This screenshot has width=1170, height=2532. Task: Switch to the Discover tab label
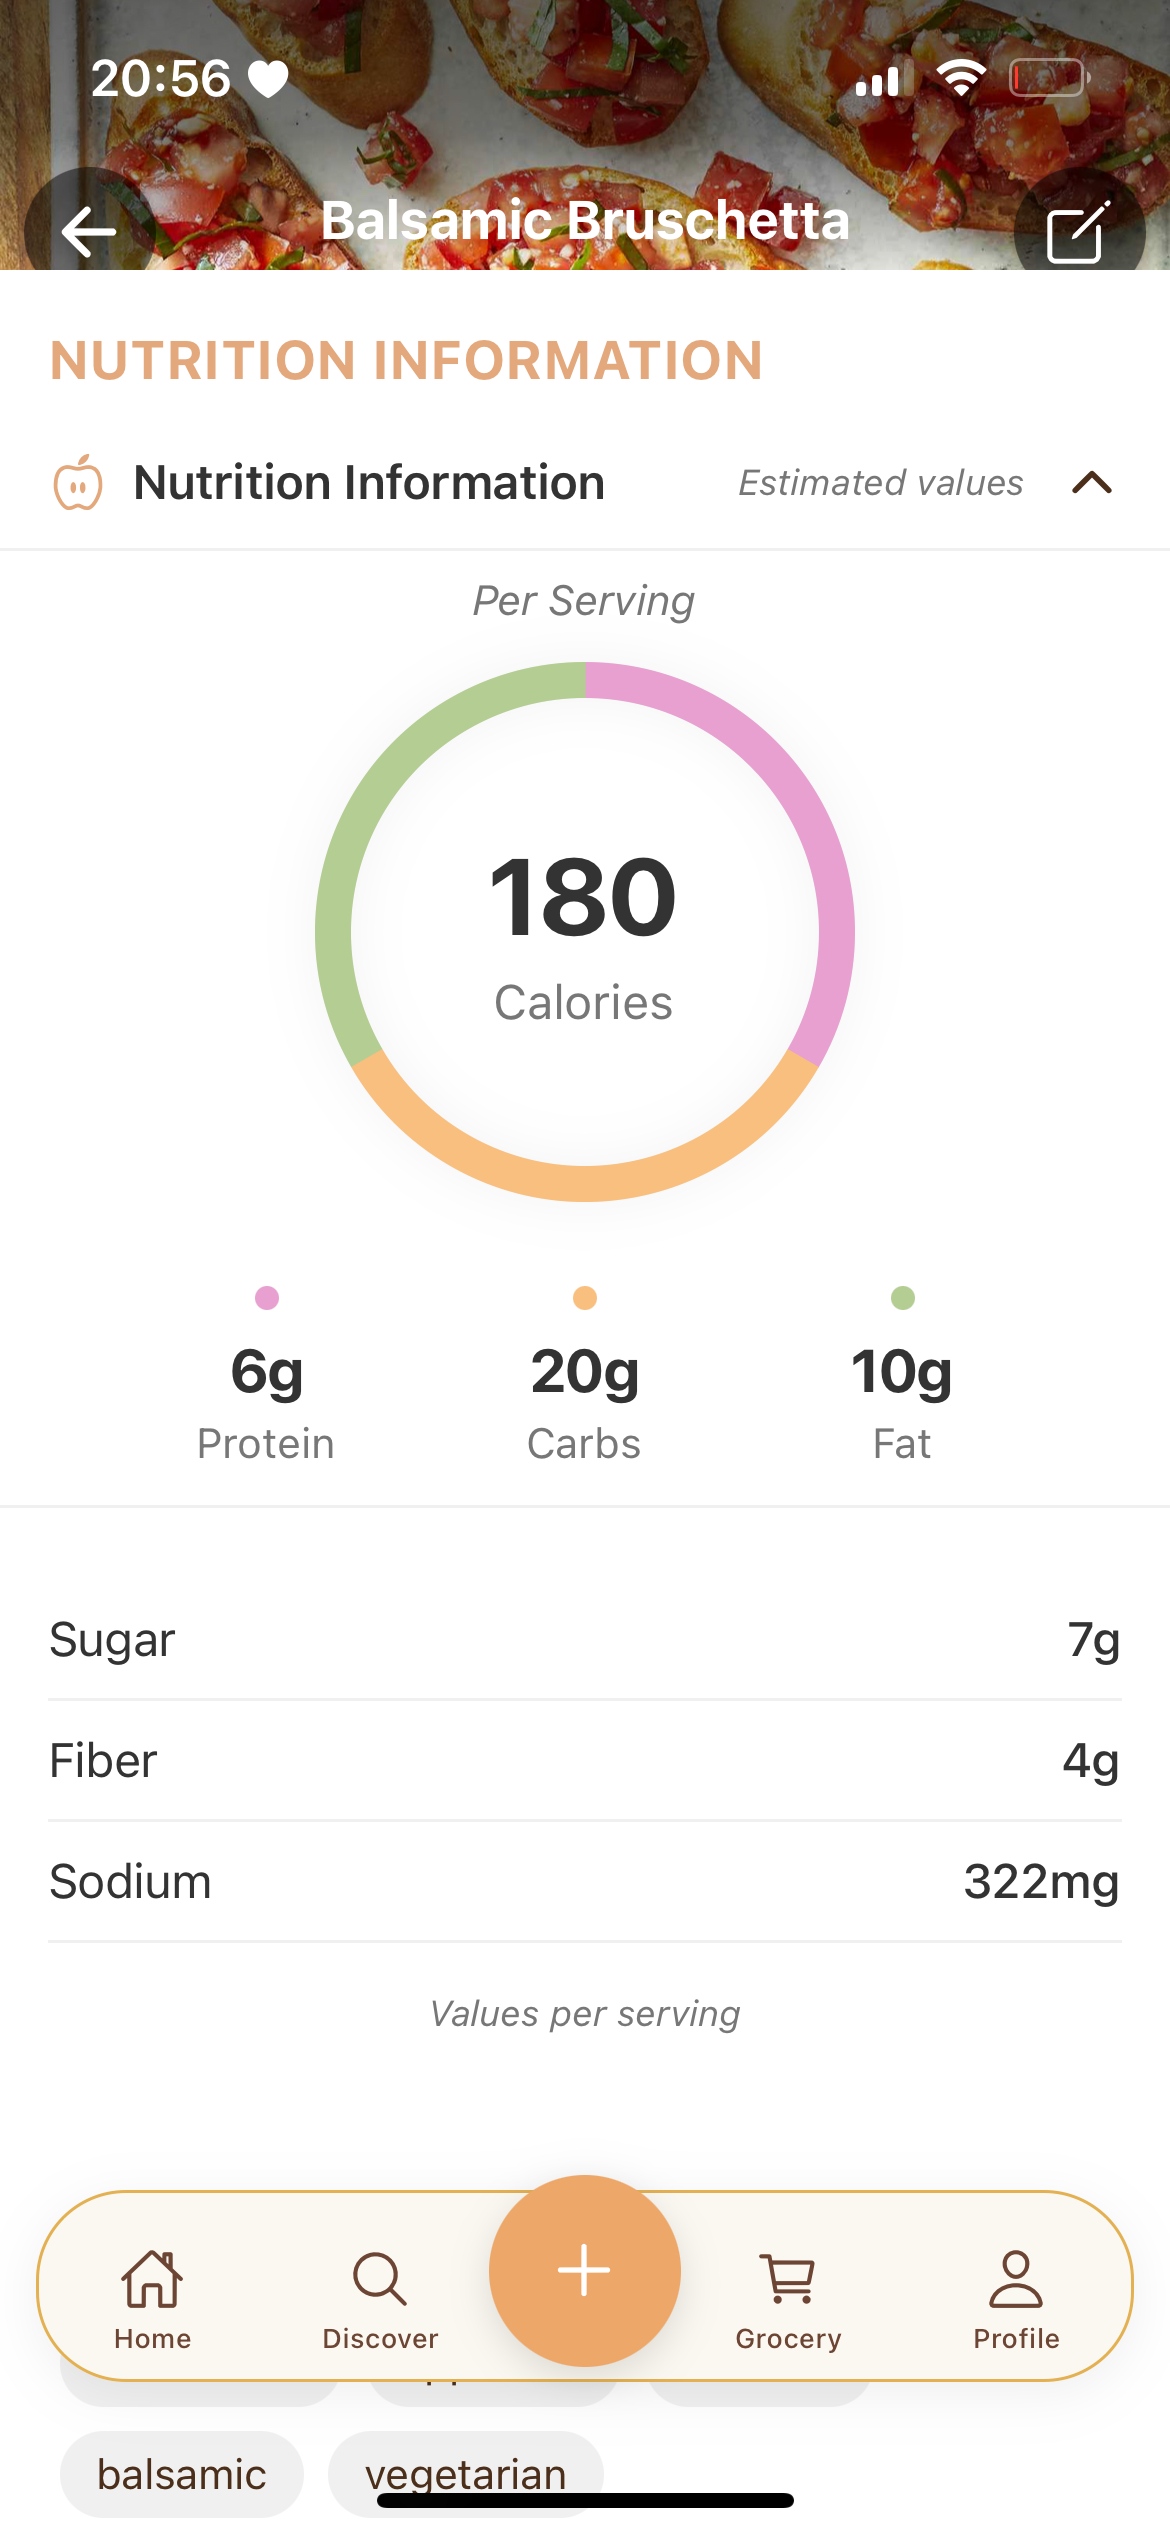point(380,2338)
